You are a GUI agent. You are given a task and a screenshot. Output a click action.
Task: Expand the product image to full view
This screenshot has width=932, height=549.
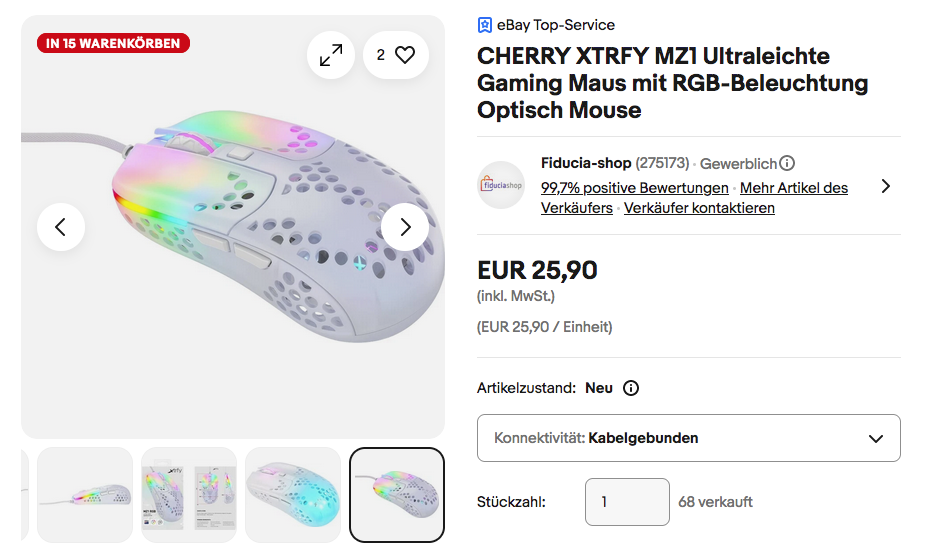[x=330, y=56]
